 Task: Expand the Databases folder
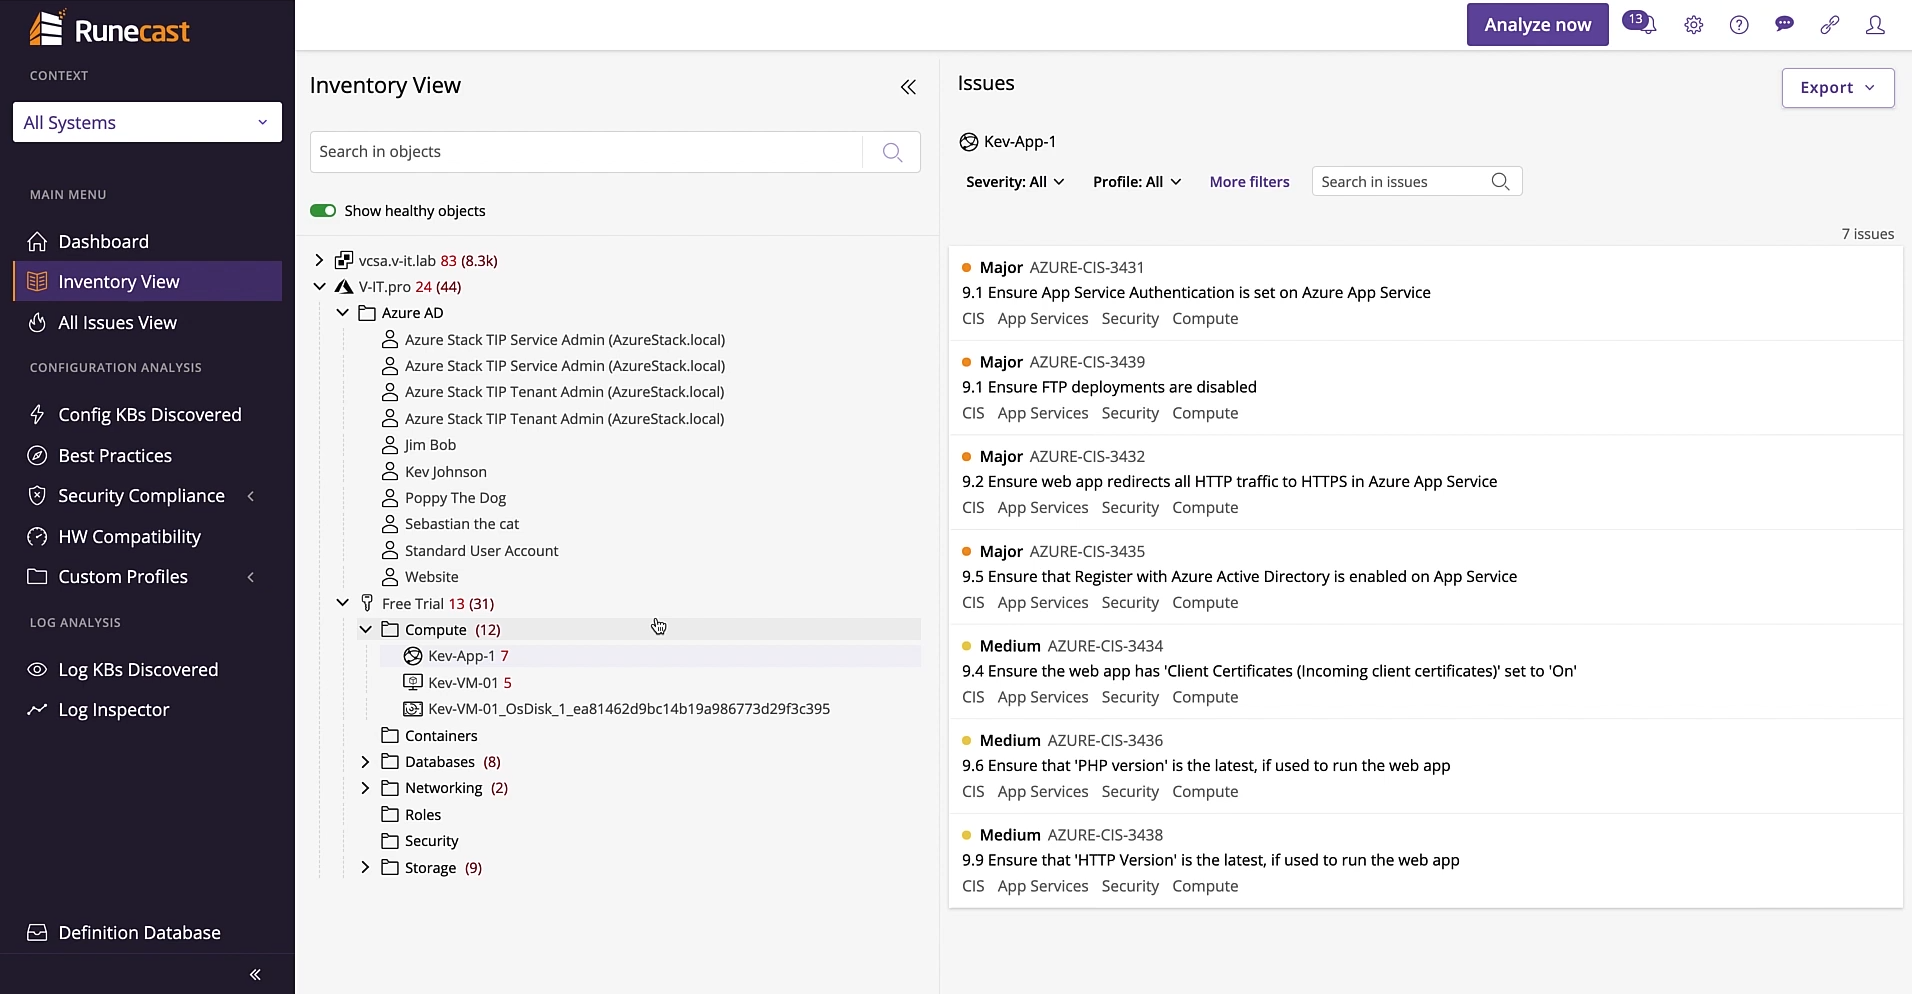[365, 762]
